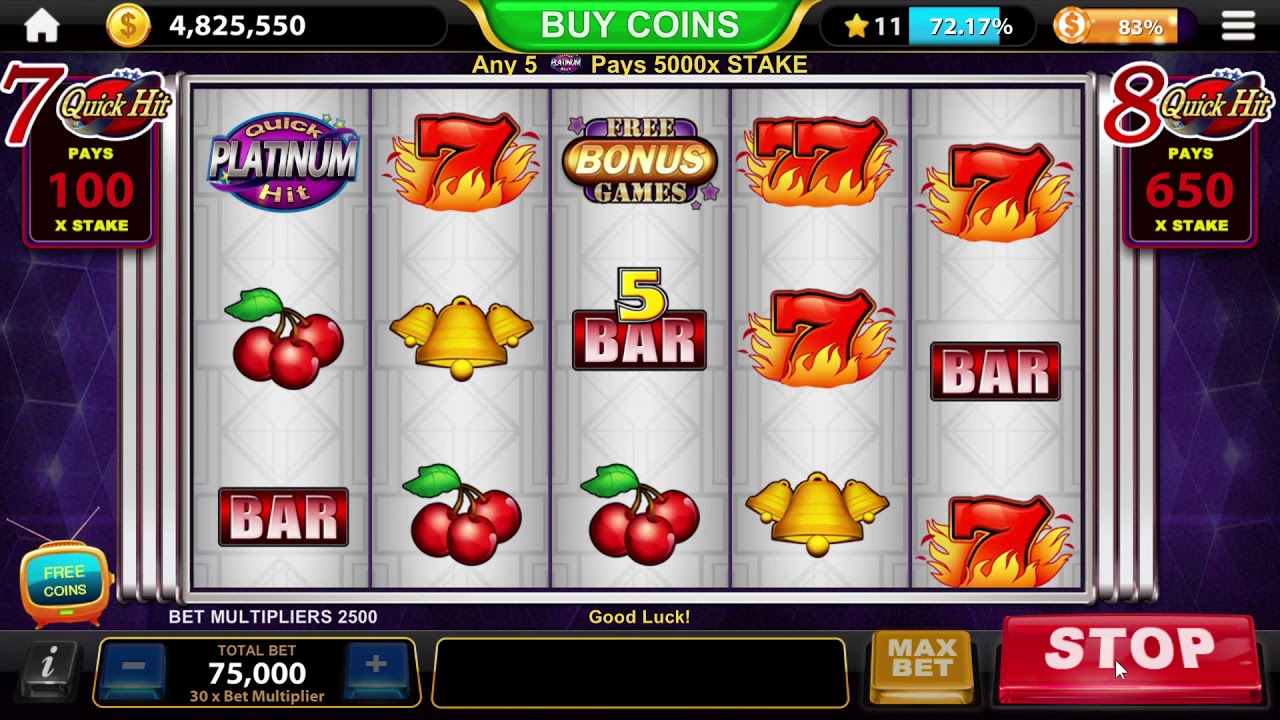Decrease total bet with minus button
This screenshot has width=1280, height=720.
pos(133,667)
